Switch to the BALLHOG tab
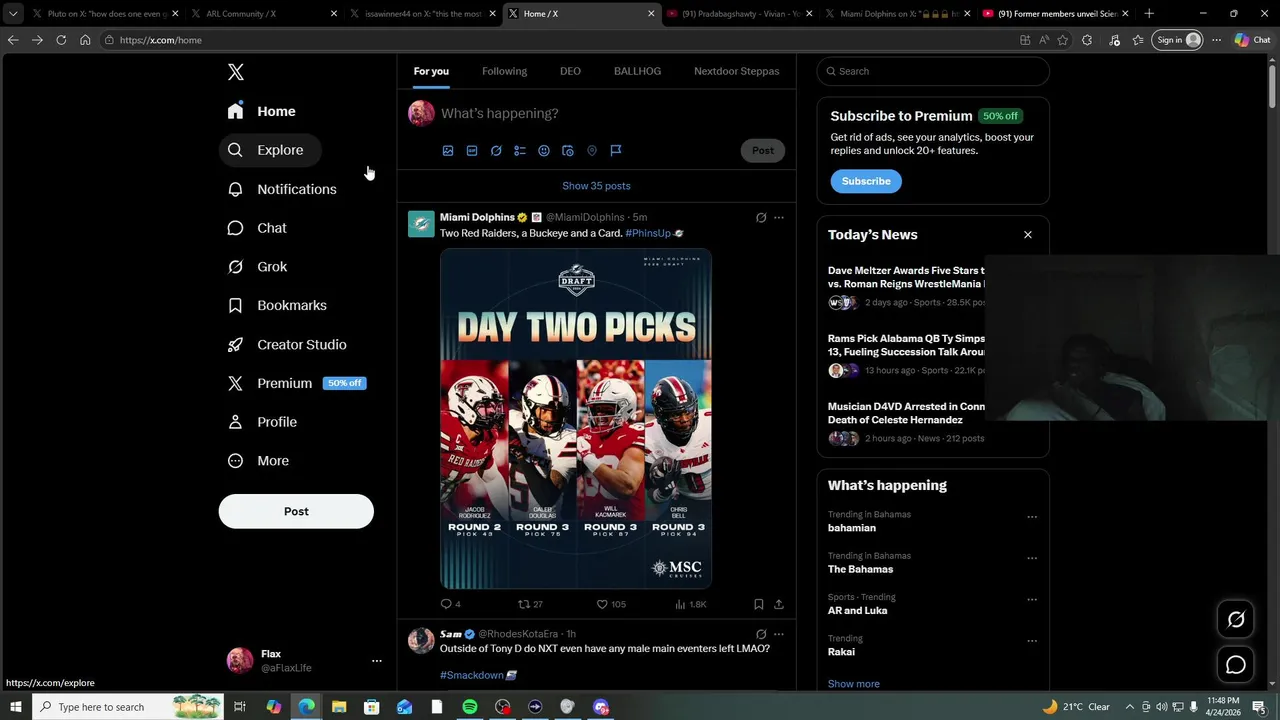The height and width of the screenshot is (720, 1280). click(637, 71)
